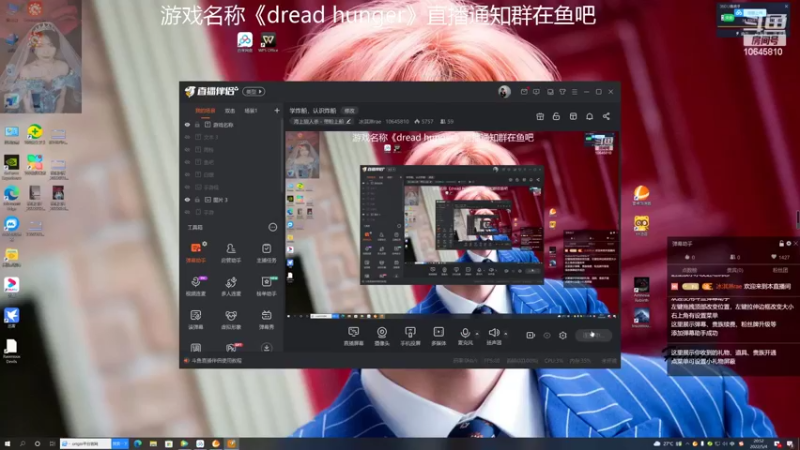Open the Microsoft Edge desktop shortcut
Image resolution: width=800 pixels, height=450 pixels.
tap(11, 197)
